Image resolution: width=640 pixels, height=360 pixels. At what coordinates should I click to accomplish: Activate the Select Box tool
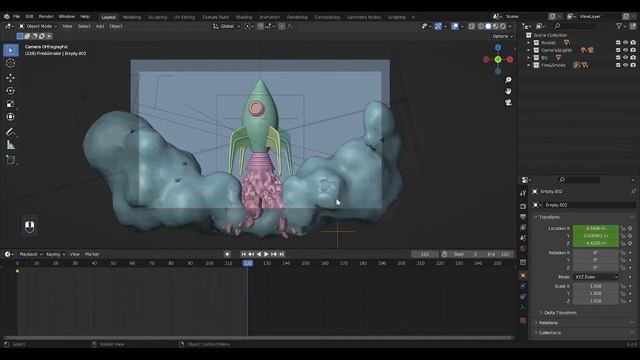11,50
